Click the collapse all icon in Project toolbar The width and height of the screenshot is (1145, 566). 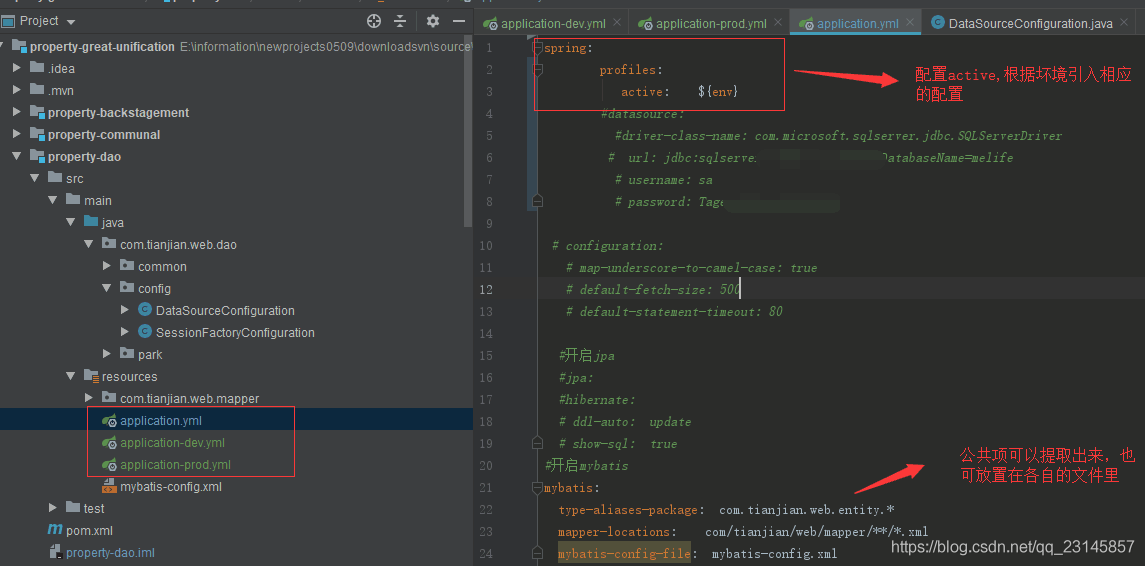399,21
